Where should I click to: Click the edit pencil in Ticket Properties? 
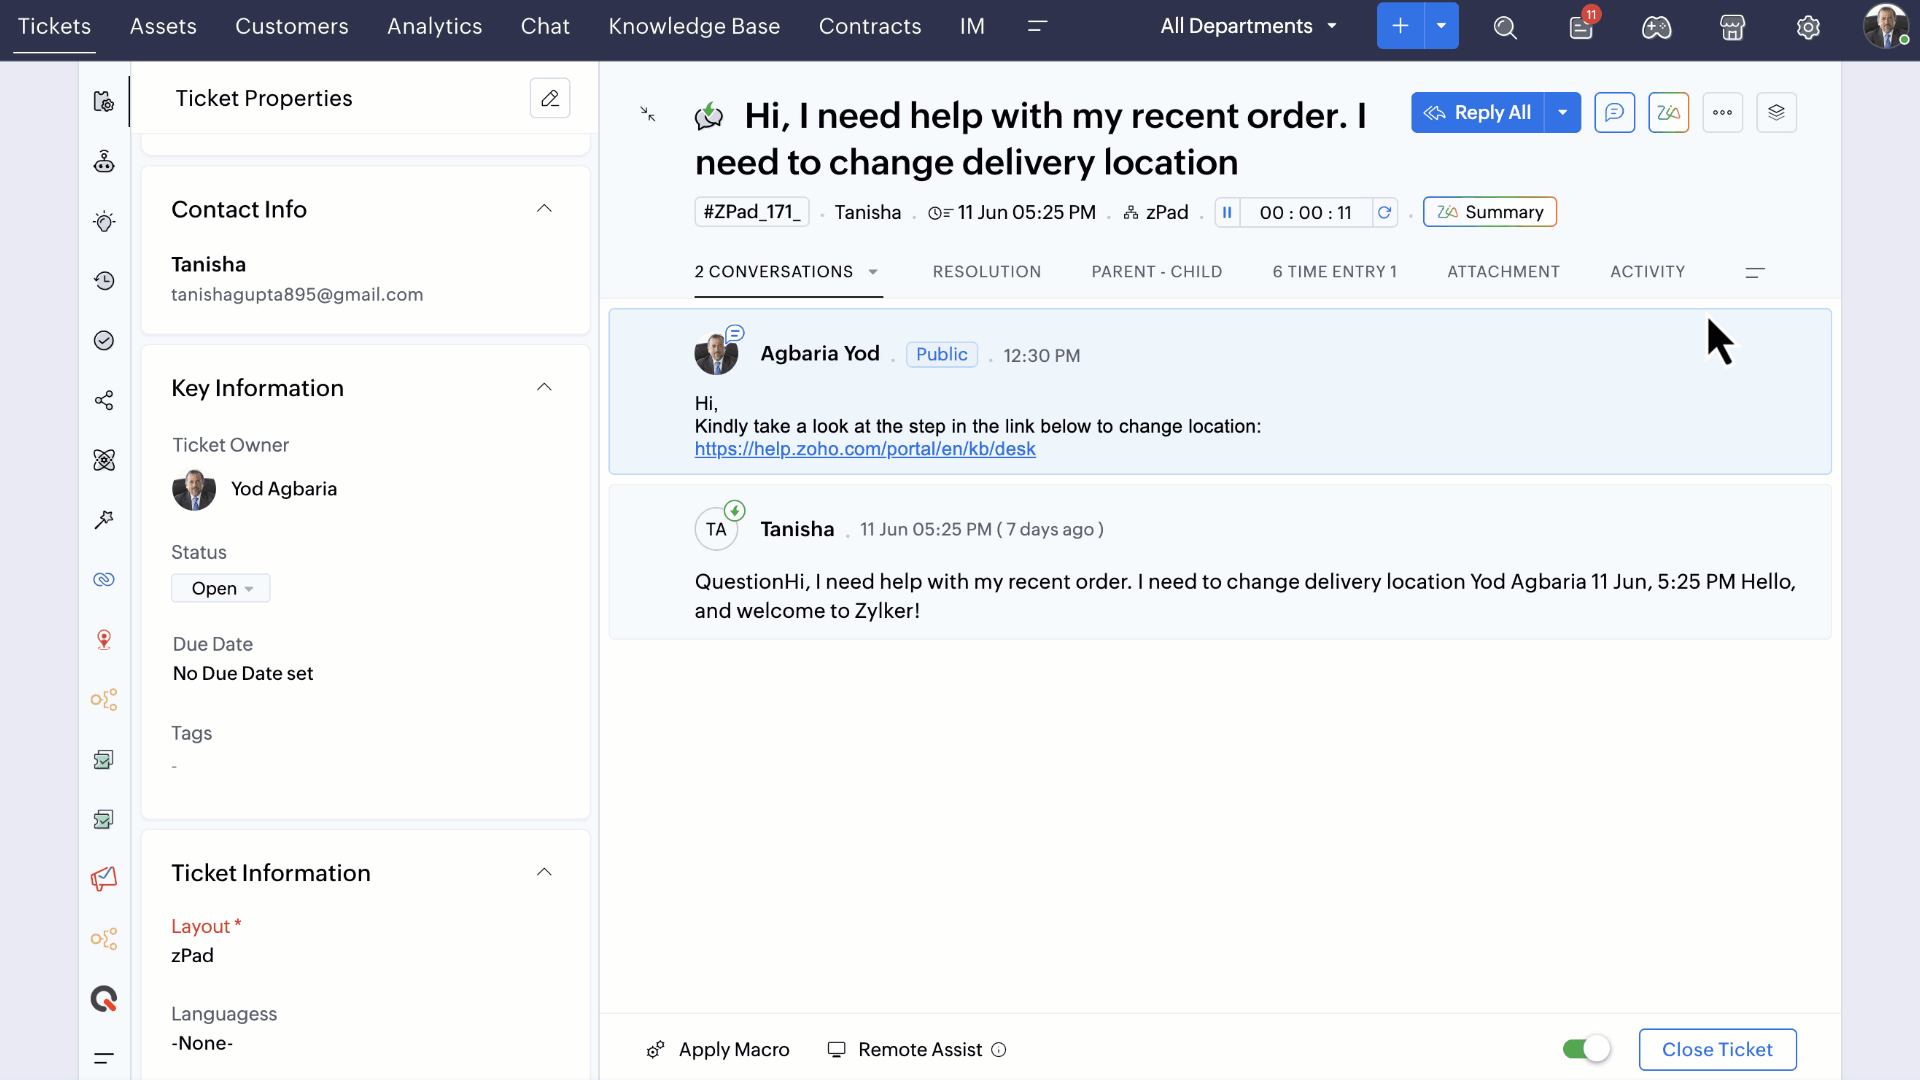point(549,98)
